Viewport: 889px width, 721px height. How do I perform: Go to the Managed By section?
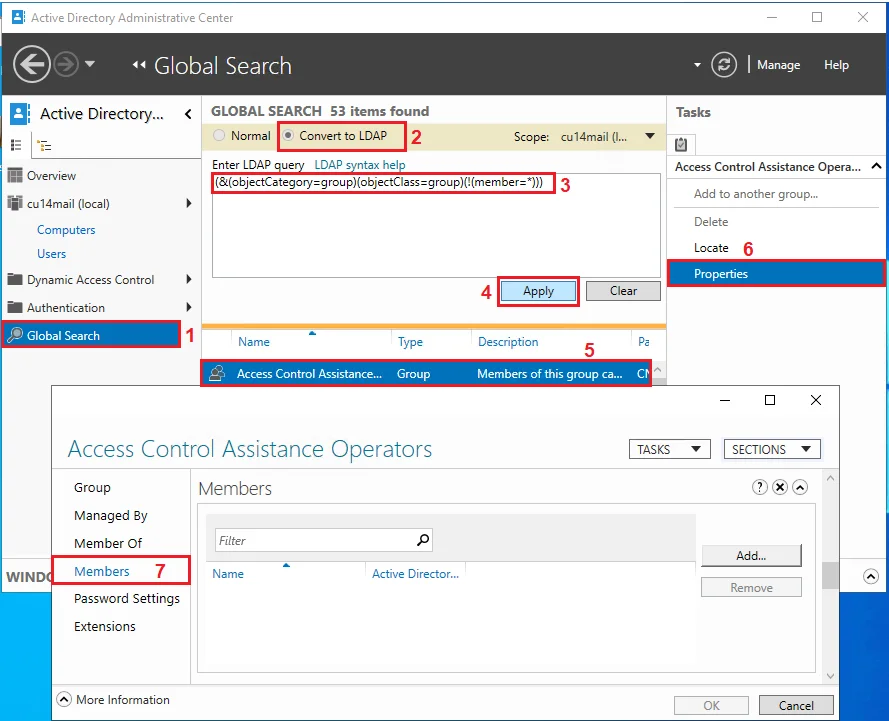(111, 515)
